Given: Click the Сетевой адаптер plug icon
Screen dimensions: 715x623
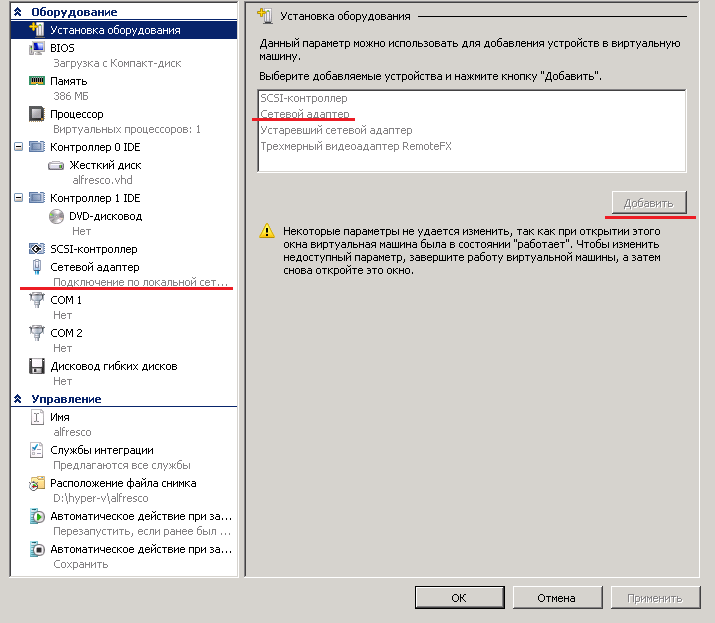Looking at the screenshot, I should (x=37, y=266).
